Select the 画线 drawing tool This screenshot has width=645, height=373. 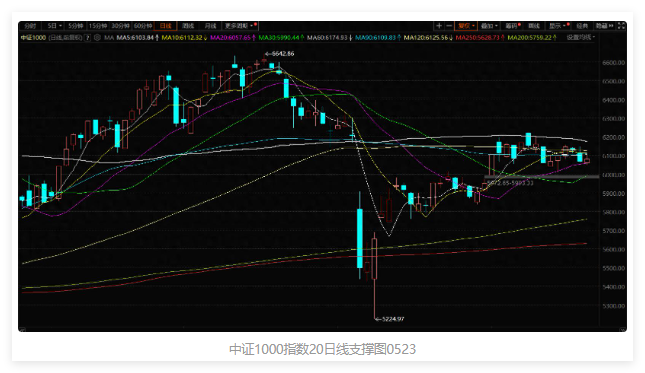[534, 26]
